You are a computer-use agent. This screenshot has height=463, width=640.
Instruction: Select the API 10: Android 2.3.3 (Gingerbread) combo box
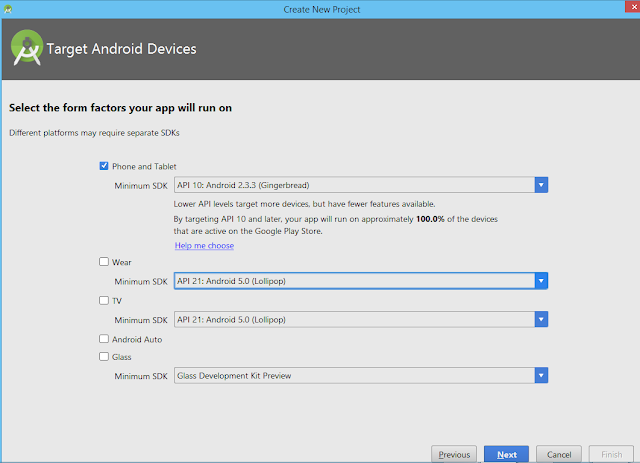point(361,185)
